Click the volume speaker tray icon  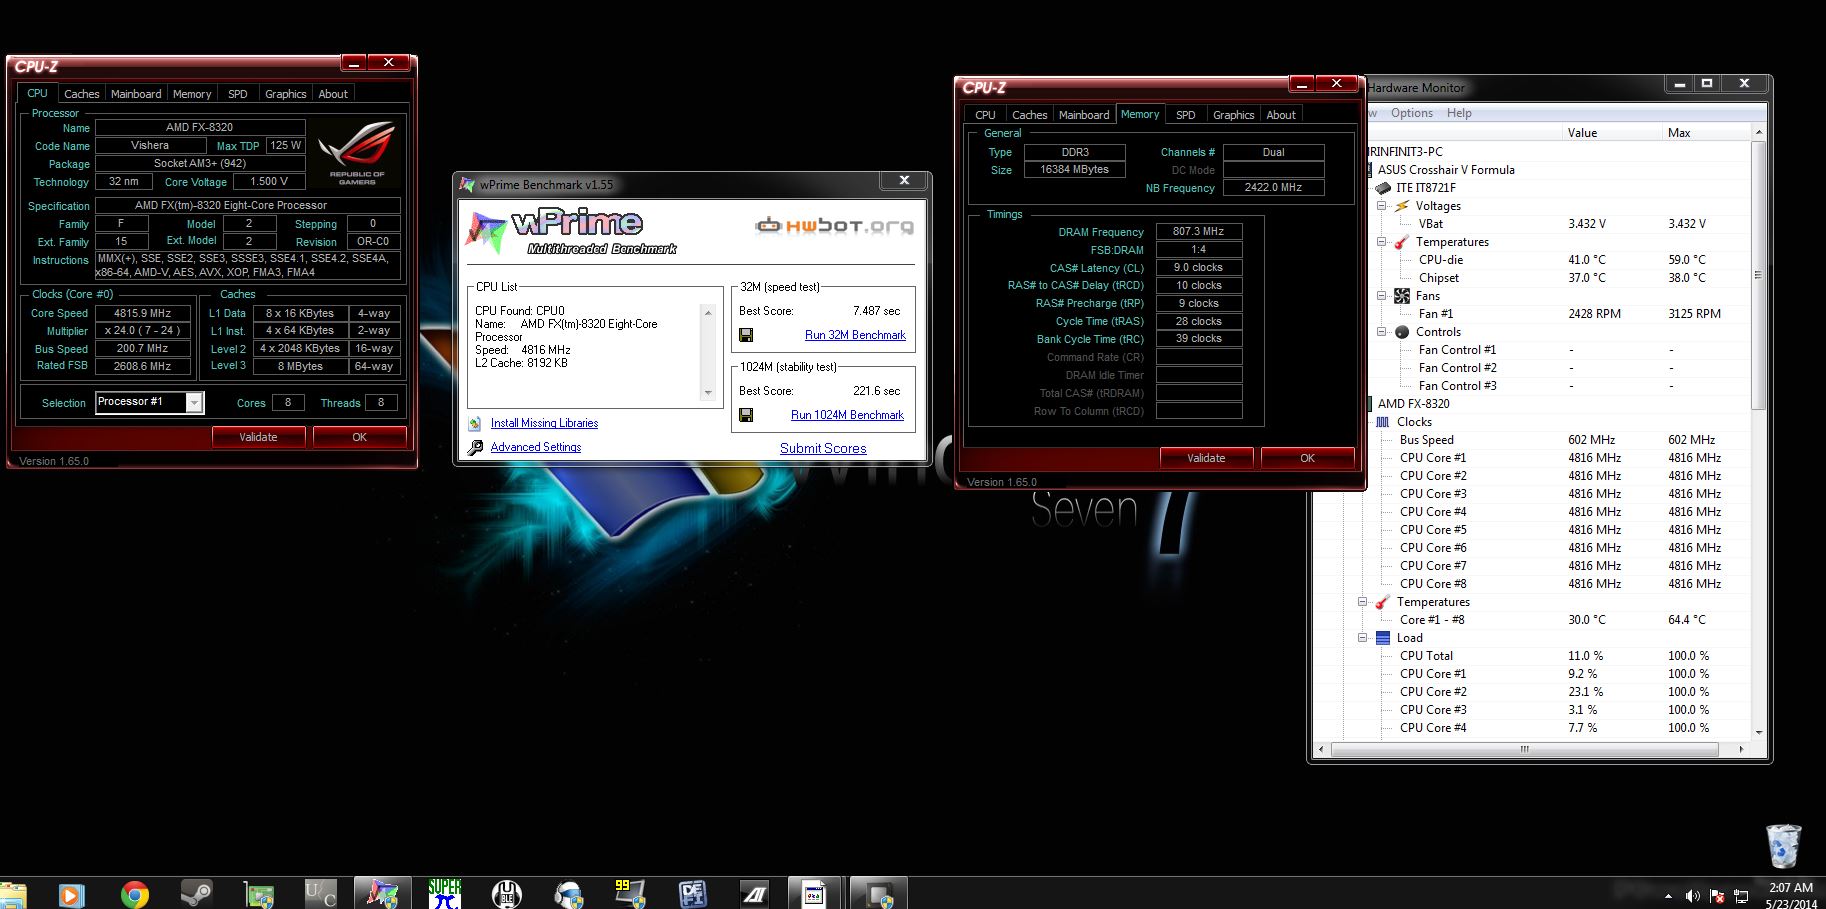pos(1692,896)
